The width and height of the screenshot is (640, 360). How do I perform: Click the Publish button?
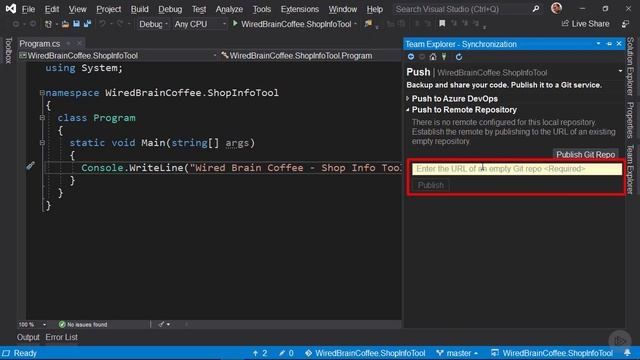tap(430, 185)
